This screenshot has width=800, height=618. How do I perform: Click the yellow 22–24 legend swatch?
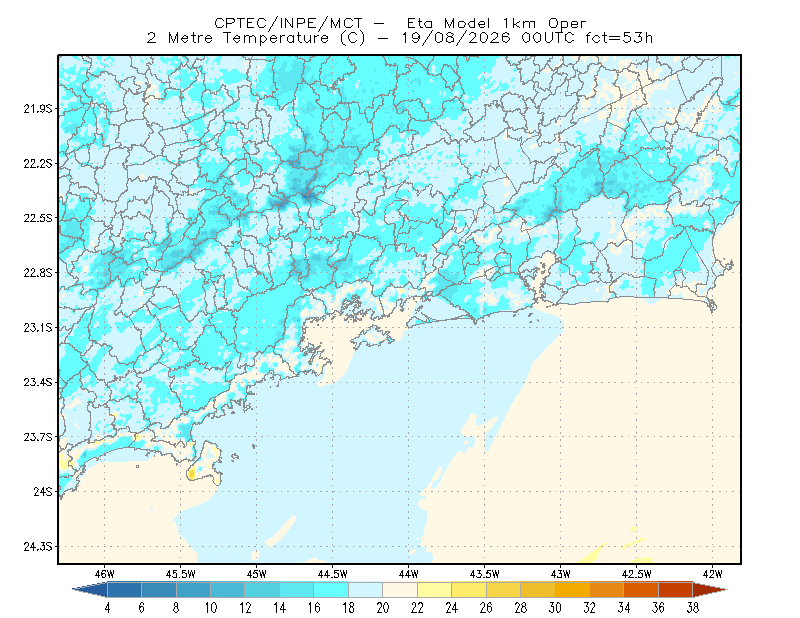pos(435,590)
